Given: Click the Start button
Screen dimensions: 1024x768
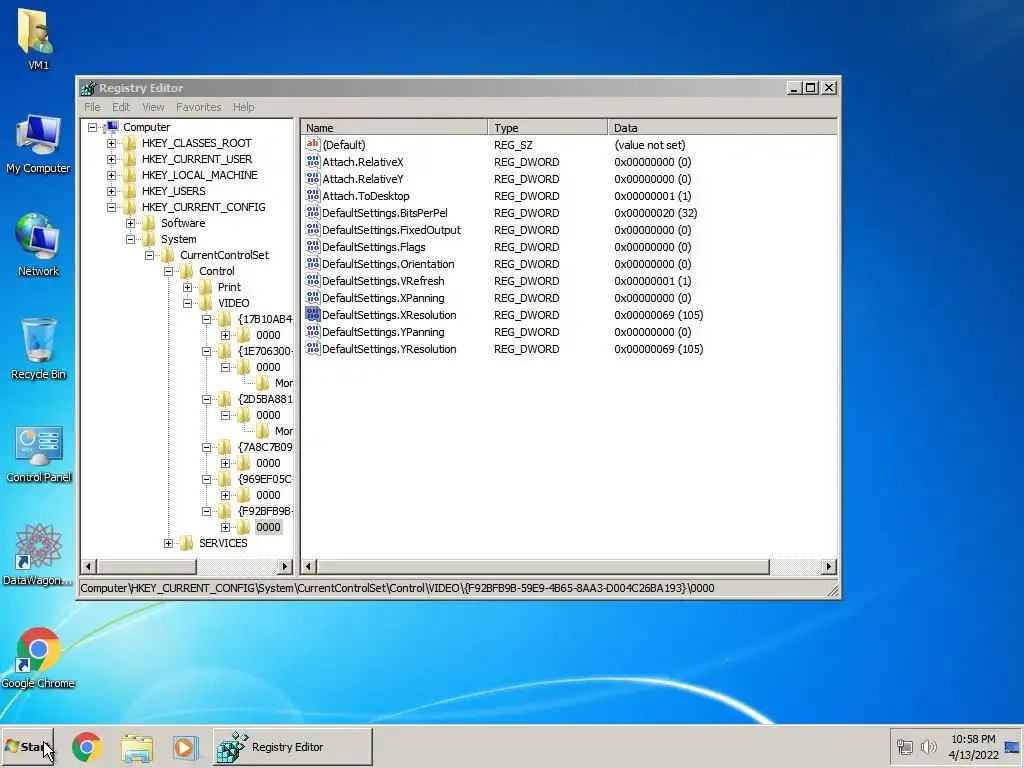Looking at the screenshot, I should tap(27, 746).
